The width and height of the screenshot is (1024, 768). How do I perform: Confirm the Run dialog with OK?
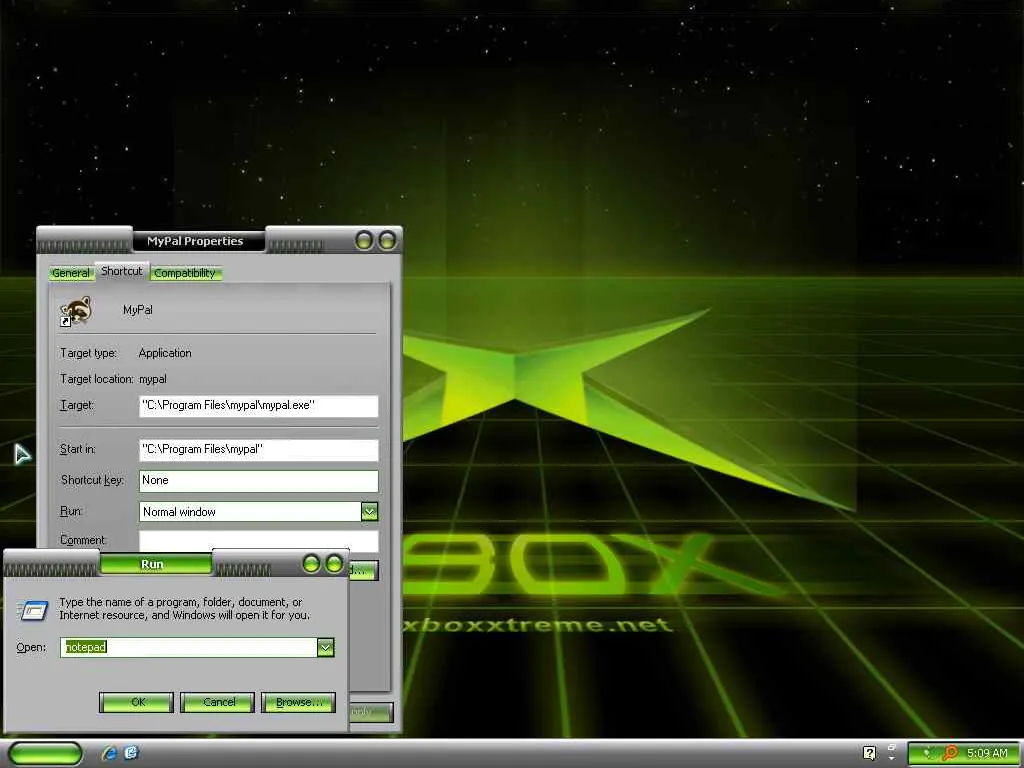coord(136,702)
